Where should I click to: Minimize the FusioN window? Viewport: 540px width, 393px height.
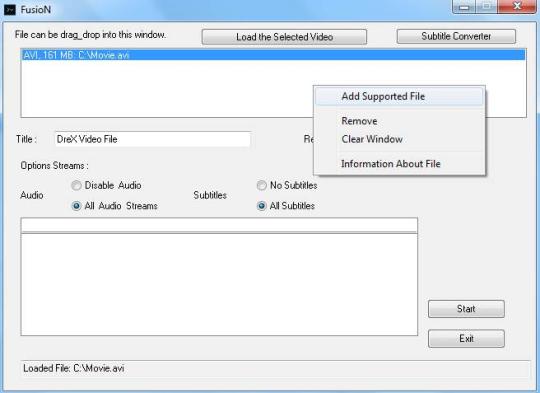(464, 7)
